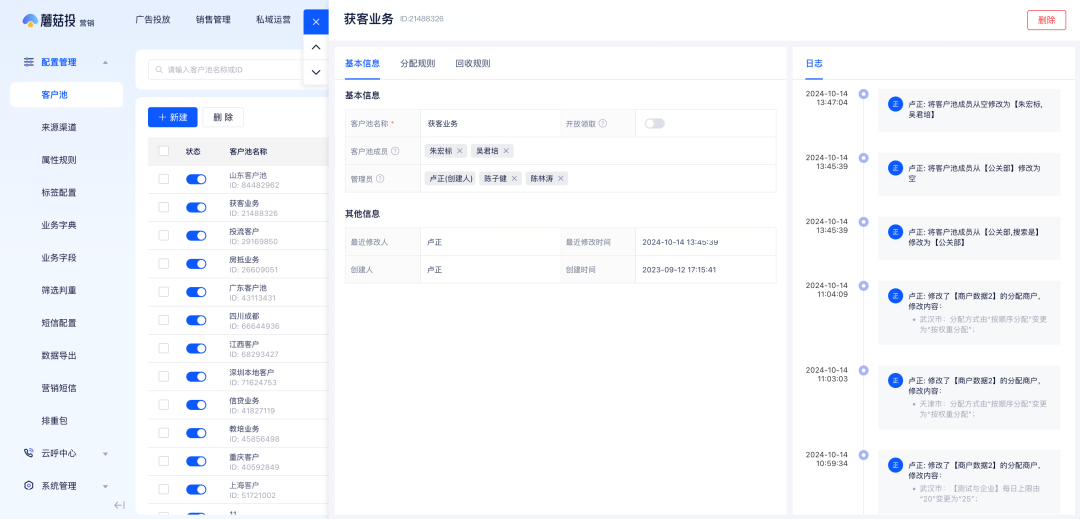Collapse sidebar using bottom arrow icon

pyautogui.click(x=119, y=505)
